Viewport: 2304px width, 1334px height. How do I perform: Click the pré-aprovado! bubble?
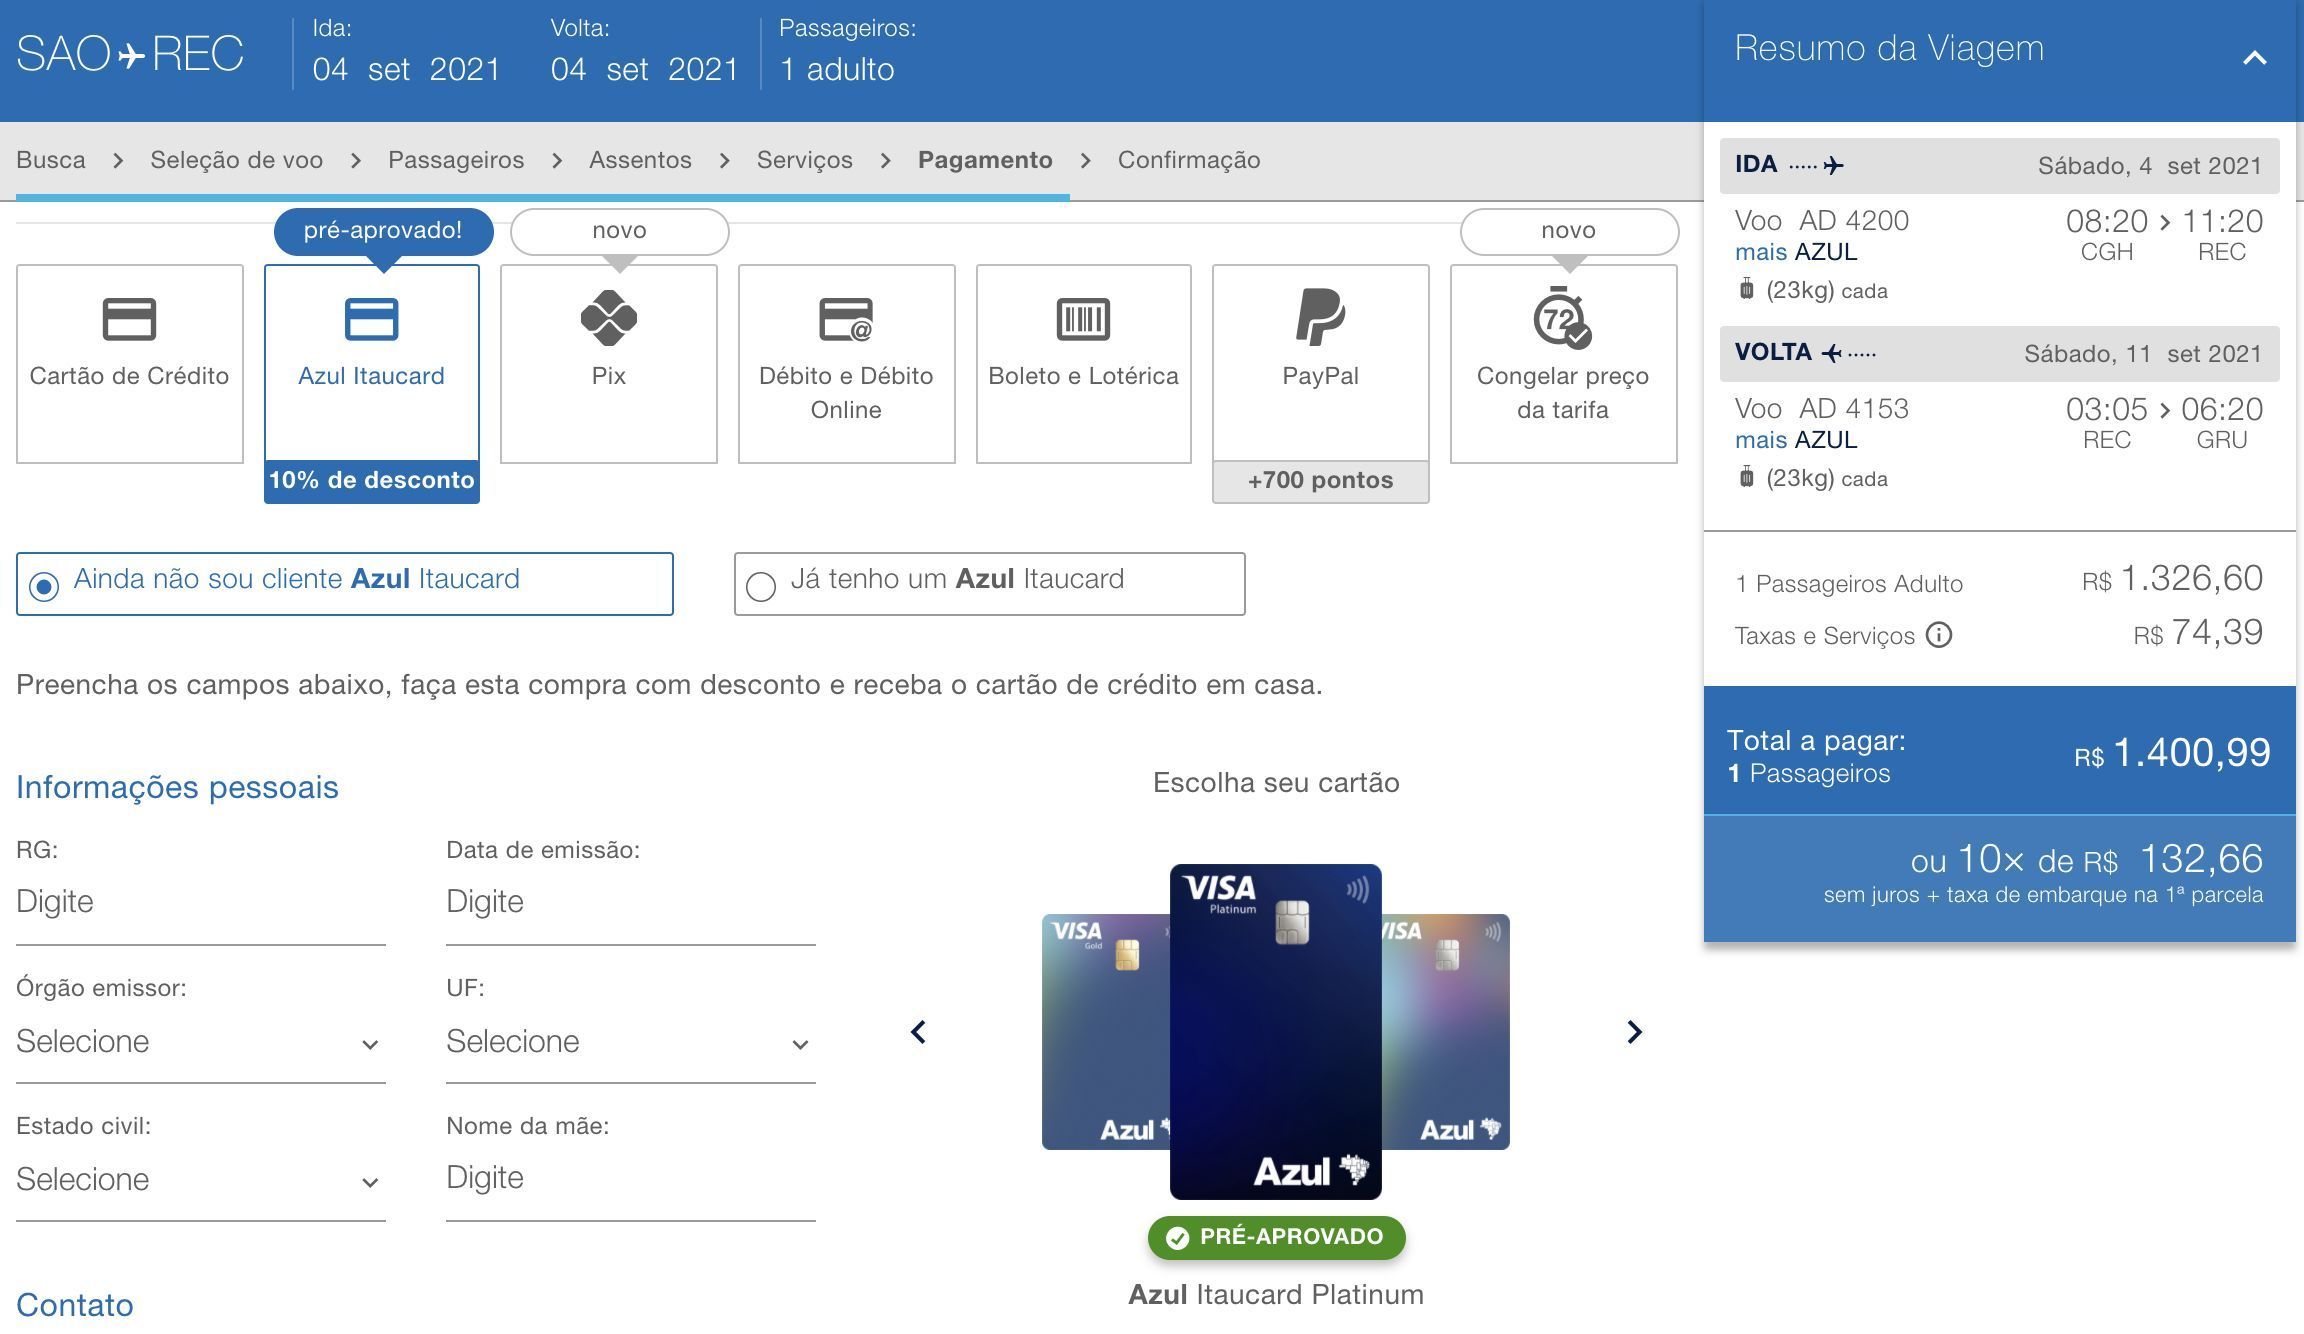383,231
